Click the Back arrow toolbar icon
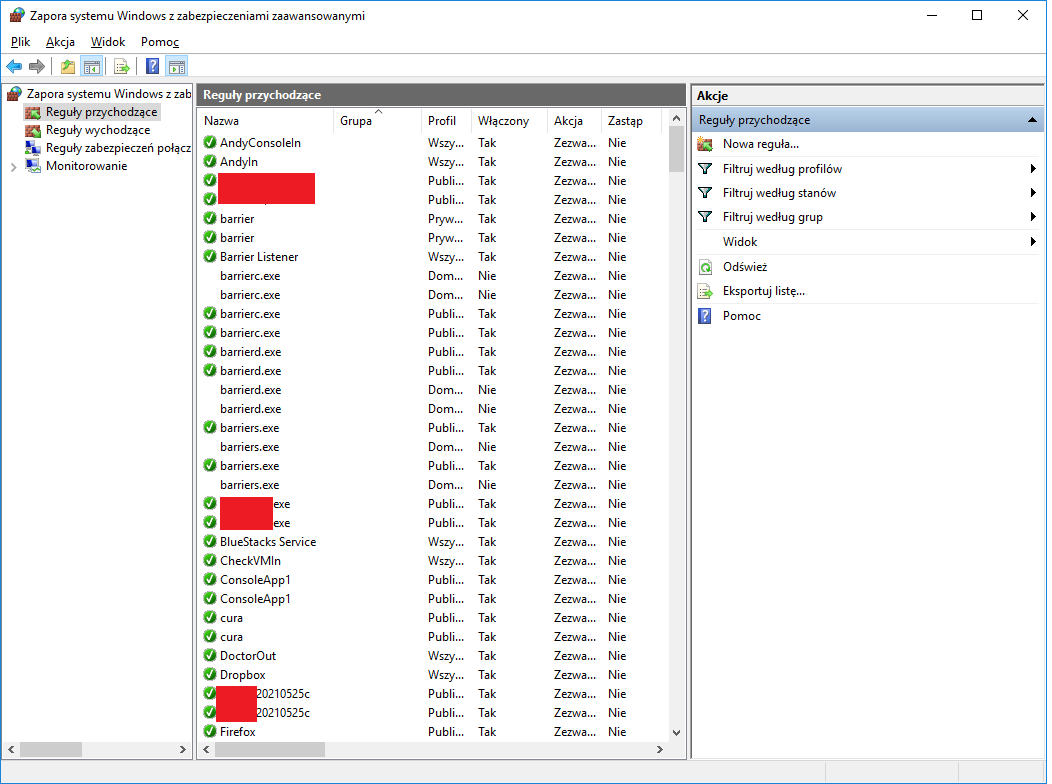The width and height of the screenshot is (1052, 784). [x=14, y=66]
